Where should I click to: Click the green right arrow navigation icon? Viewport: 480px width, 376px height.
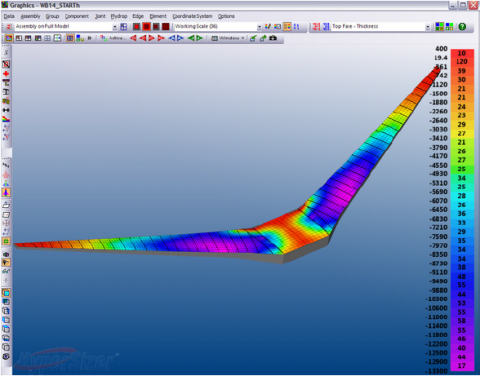coord(200,38)
